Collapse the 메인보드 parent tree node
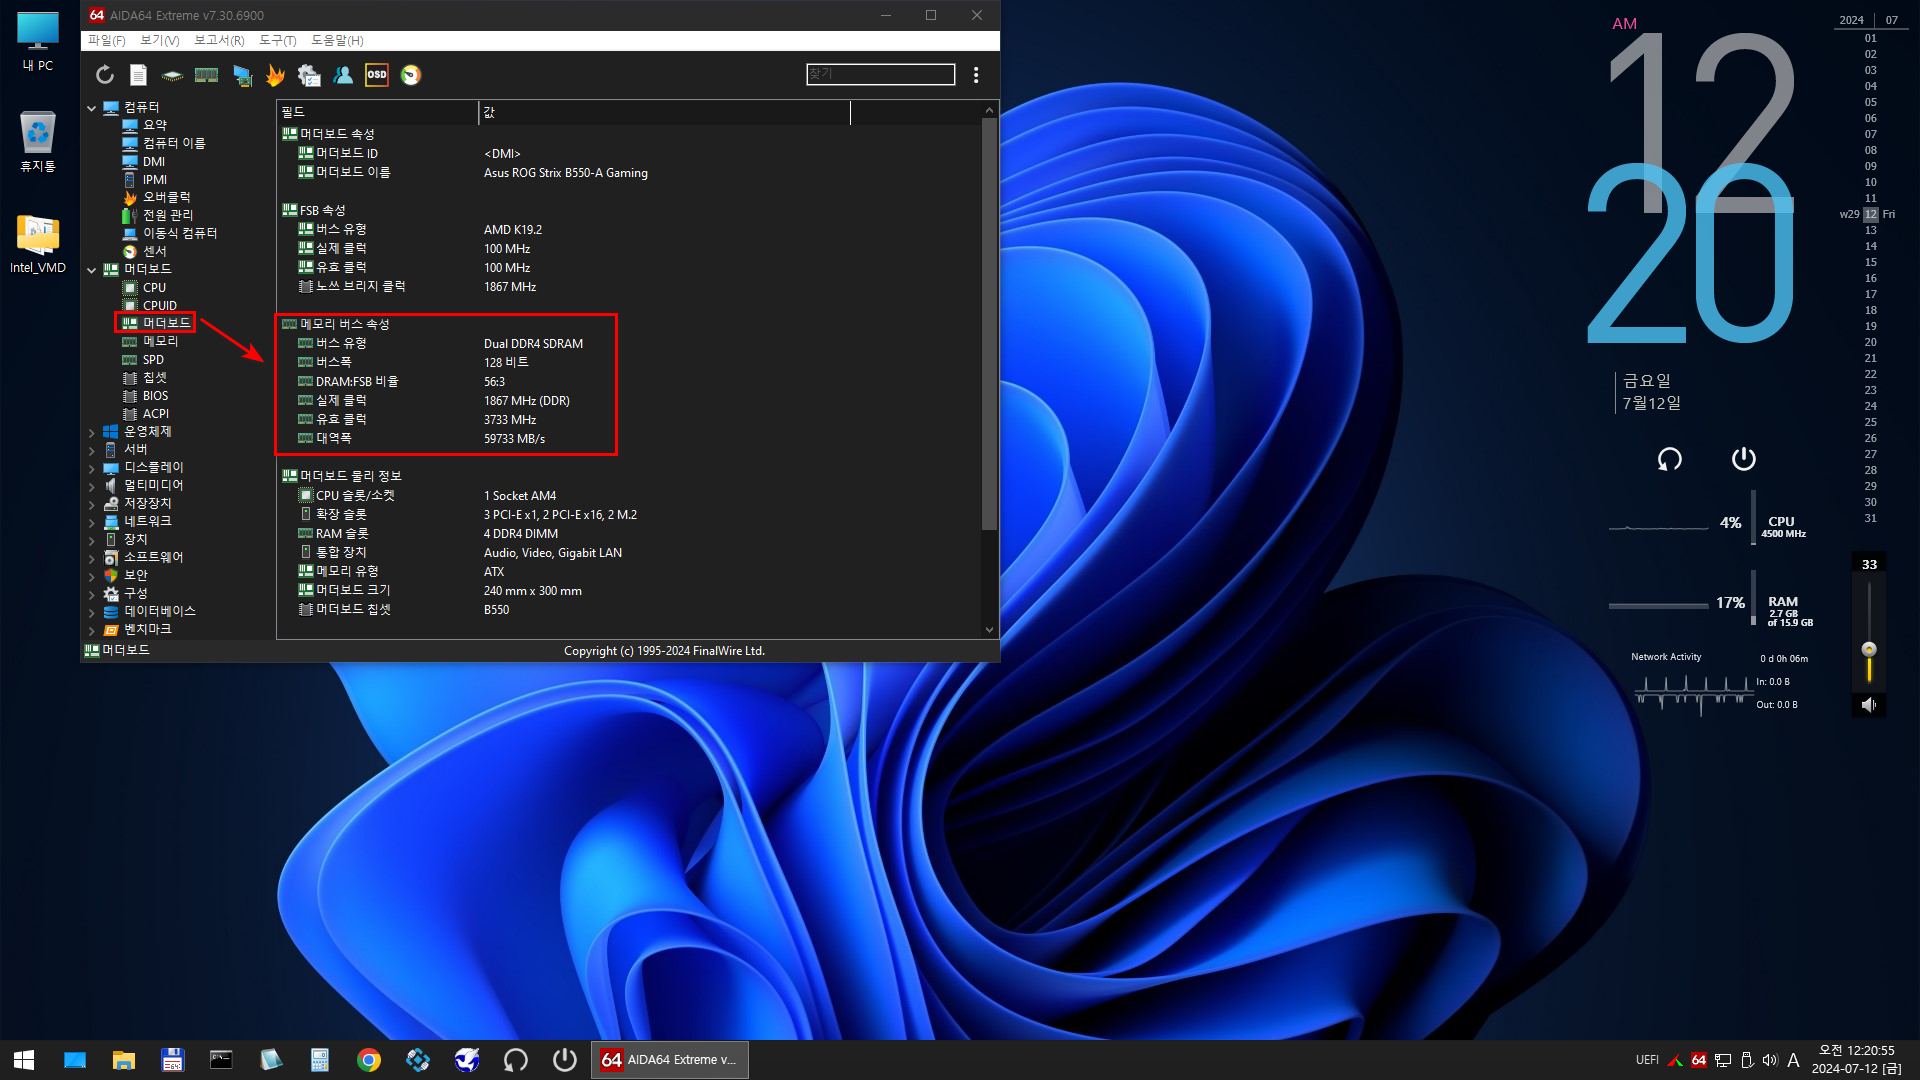The width and height of the screenshot is (1920, 1080). point(91,270)
